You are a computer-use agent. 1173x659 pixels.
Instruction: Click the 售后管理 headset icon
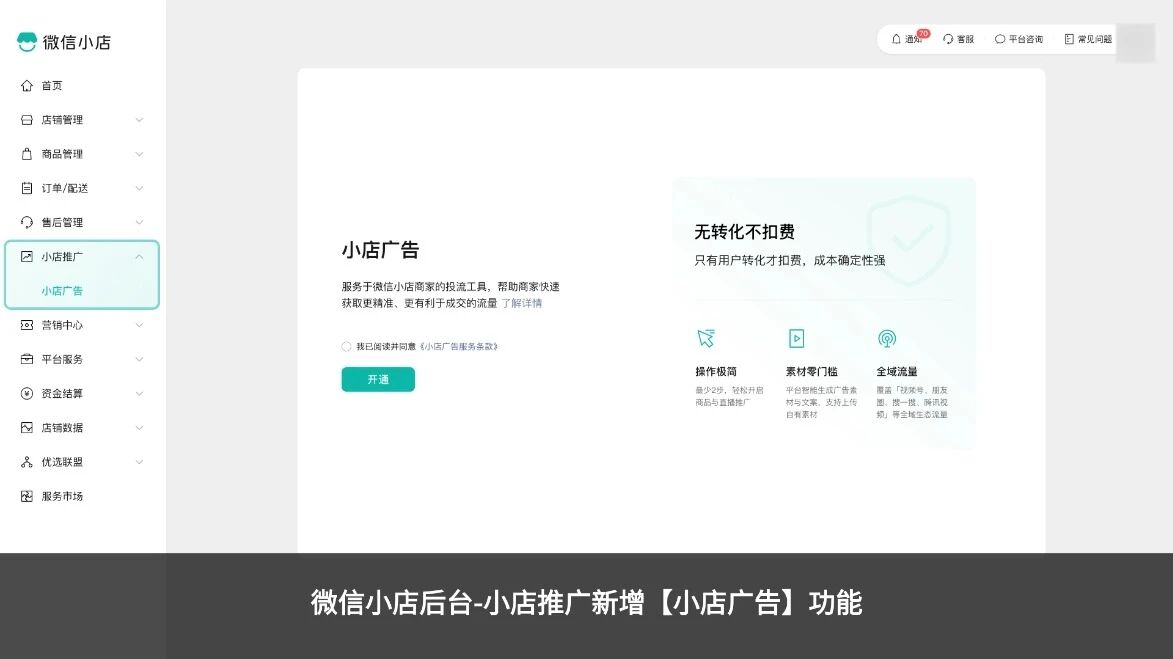[x=27, y=222]
